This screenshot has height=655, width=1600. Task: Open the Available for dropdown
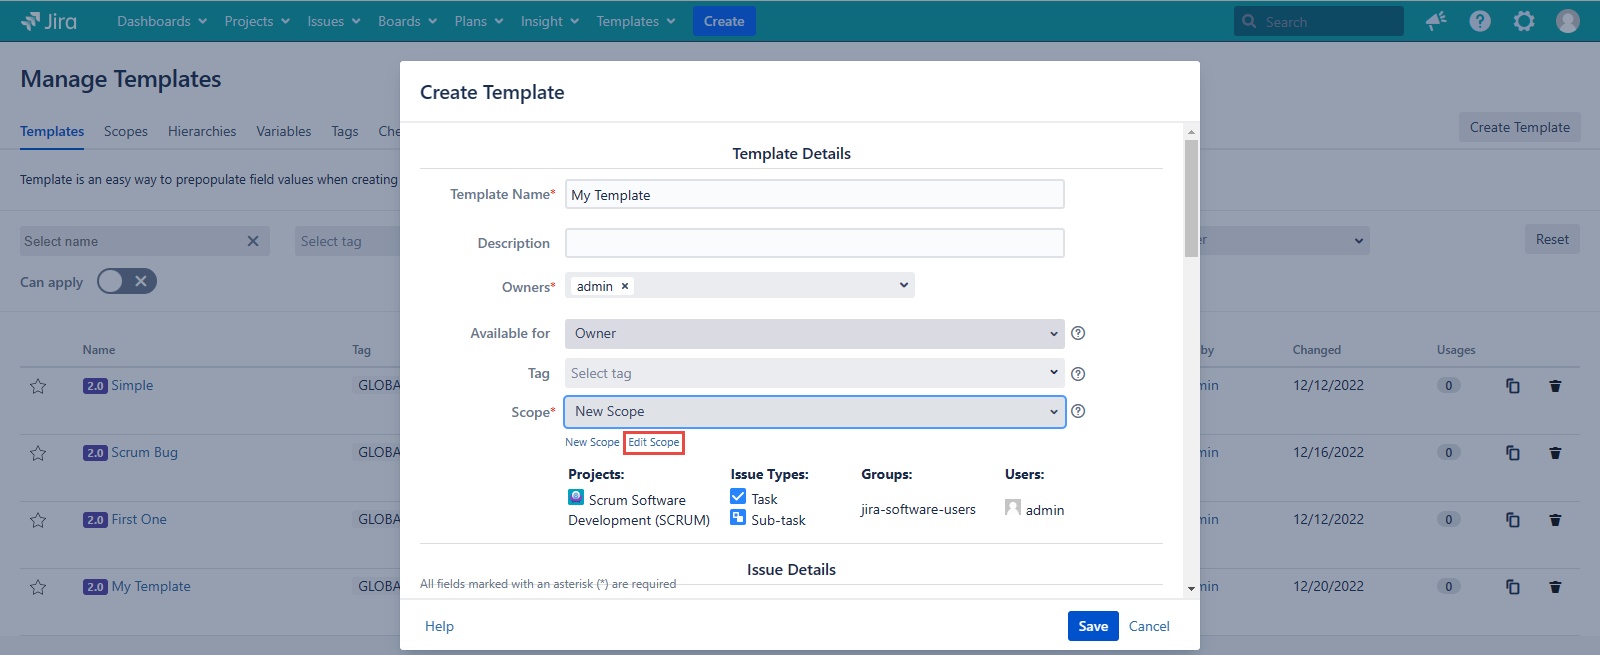814,334
